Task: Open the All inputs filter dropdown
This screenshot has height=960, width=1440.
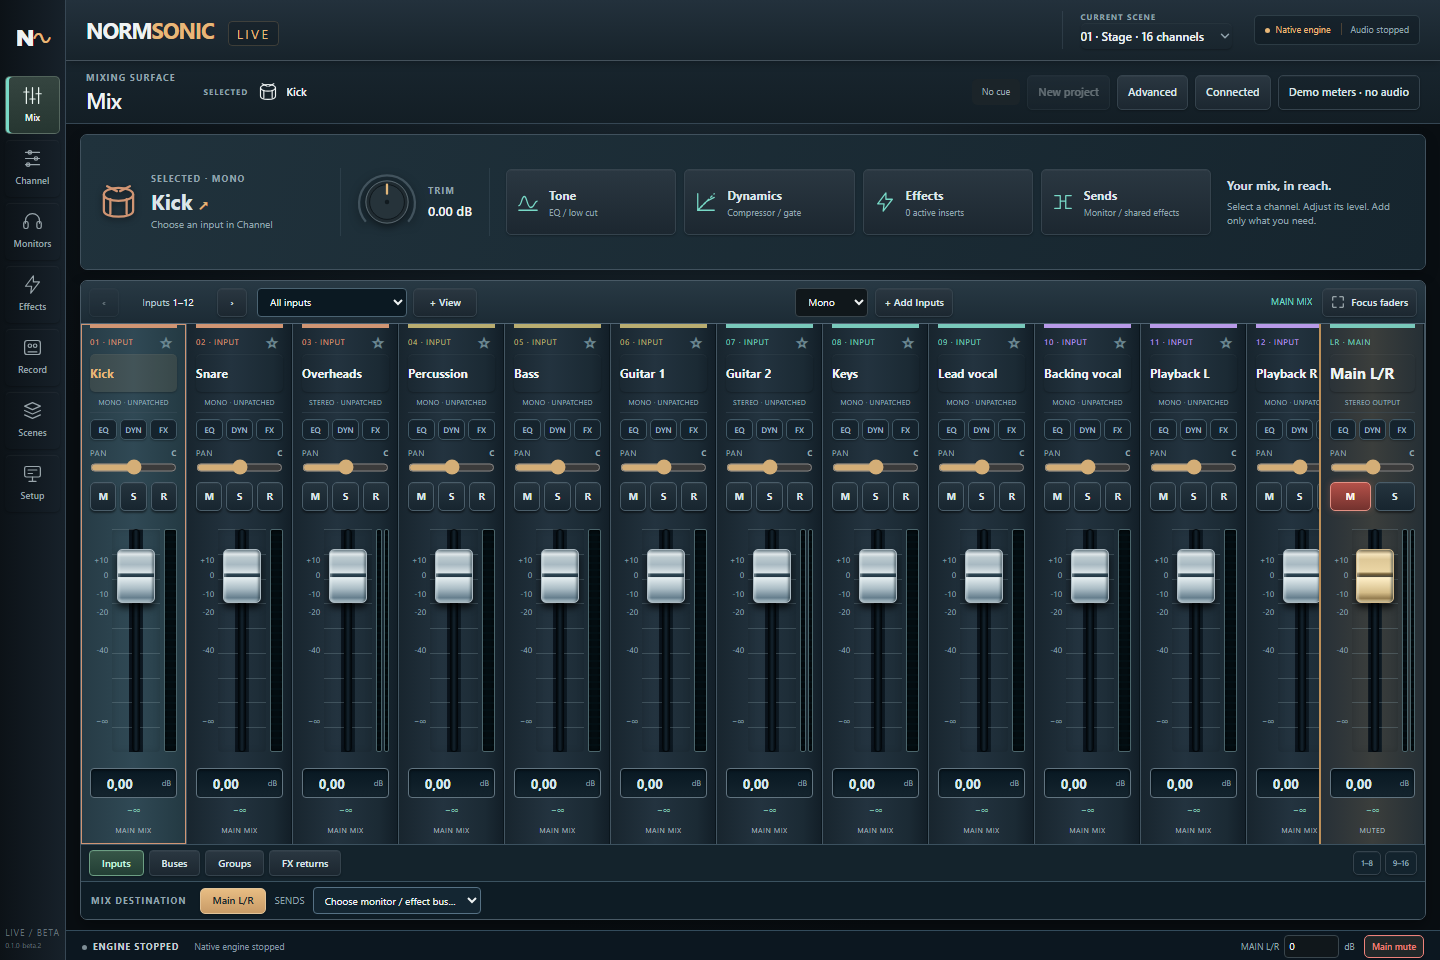Action: click(332, 303)
